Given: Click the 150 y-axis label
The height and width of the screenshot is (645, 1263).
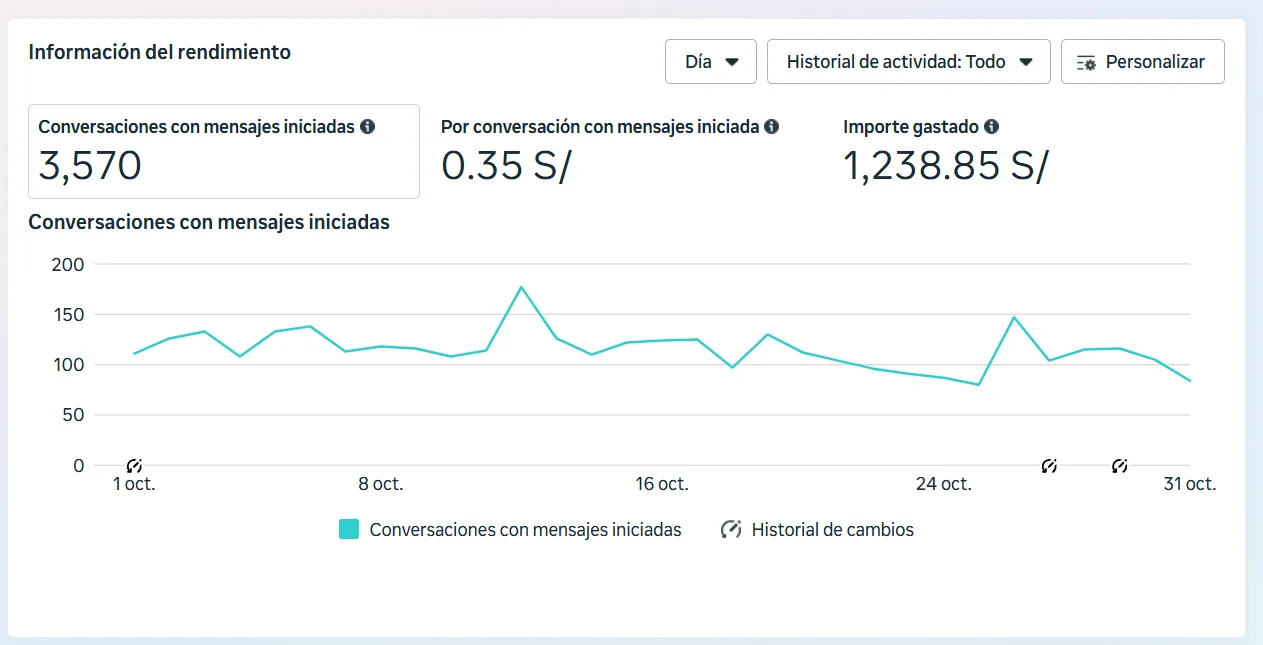Looking at the screenshot, I should [67, 315].
